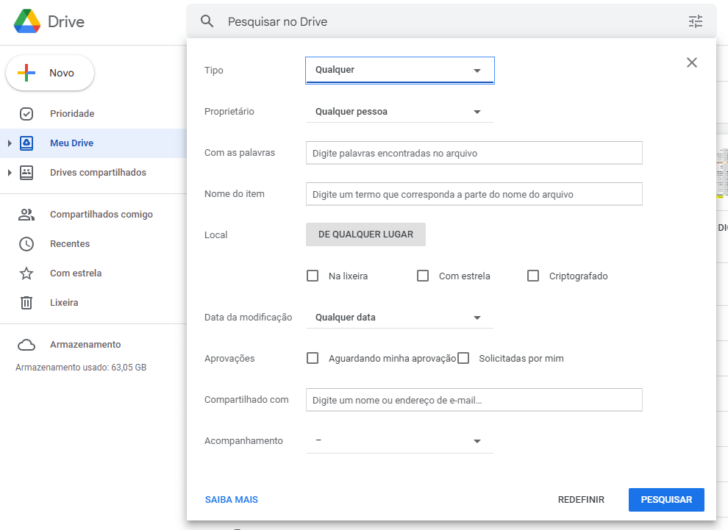This screenshot has width=728, height=530.
Task: Click the REDEFINIR button
Action: [581, 500]
